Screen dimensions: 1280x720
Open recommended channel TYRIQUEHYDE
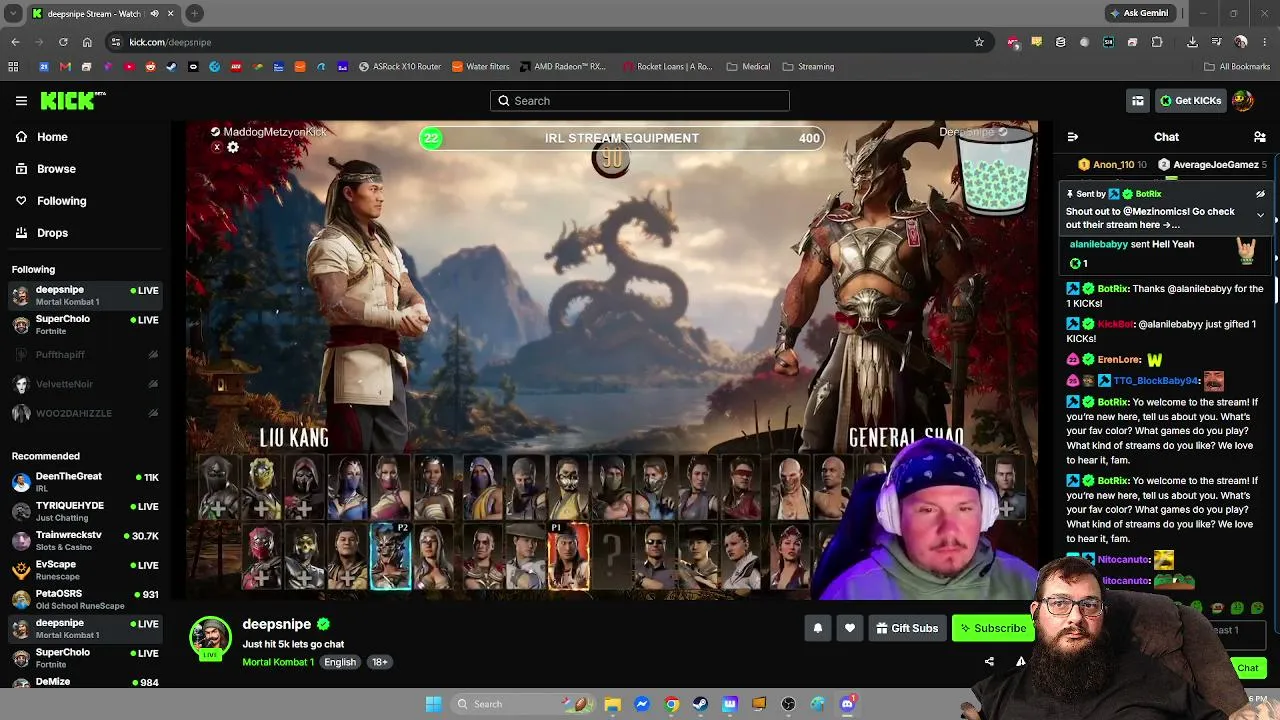85,511
